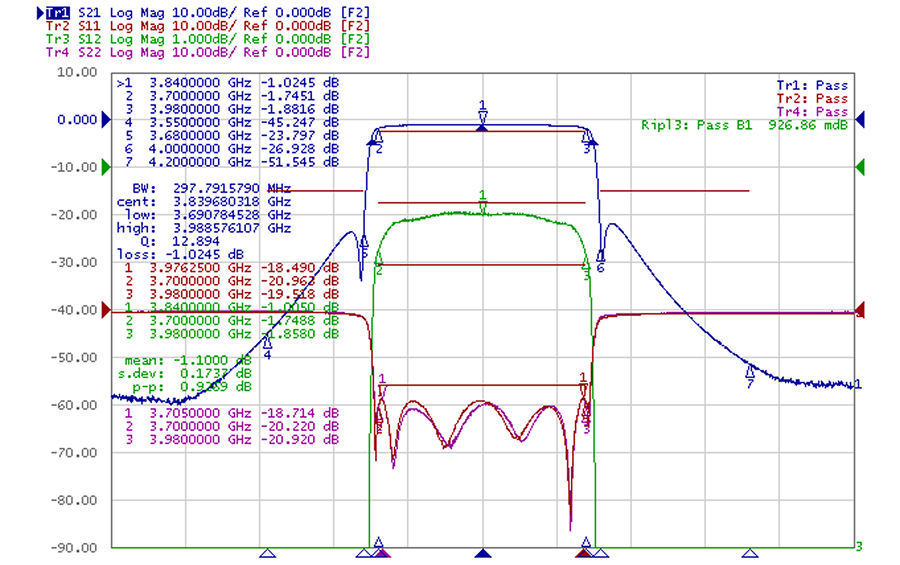900x565 pixels.
Task: Click dark red reference triangle on left edge
Action: (106, 310)
